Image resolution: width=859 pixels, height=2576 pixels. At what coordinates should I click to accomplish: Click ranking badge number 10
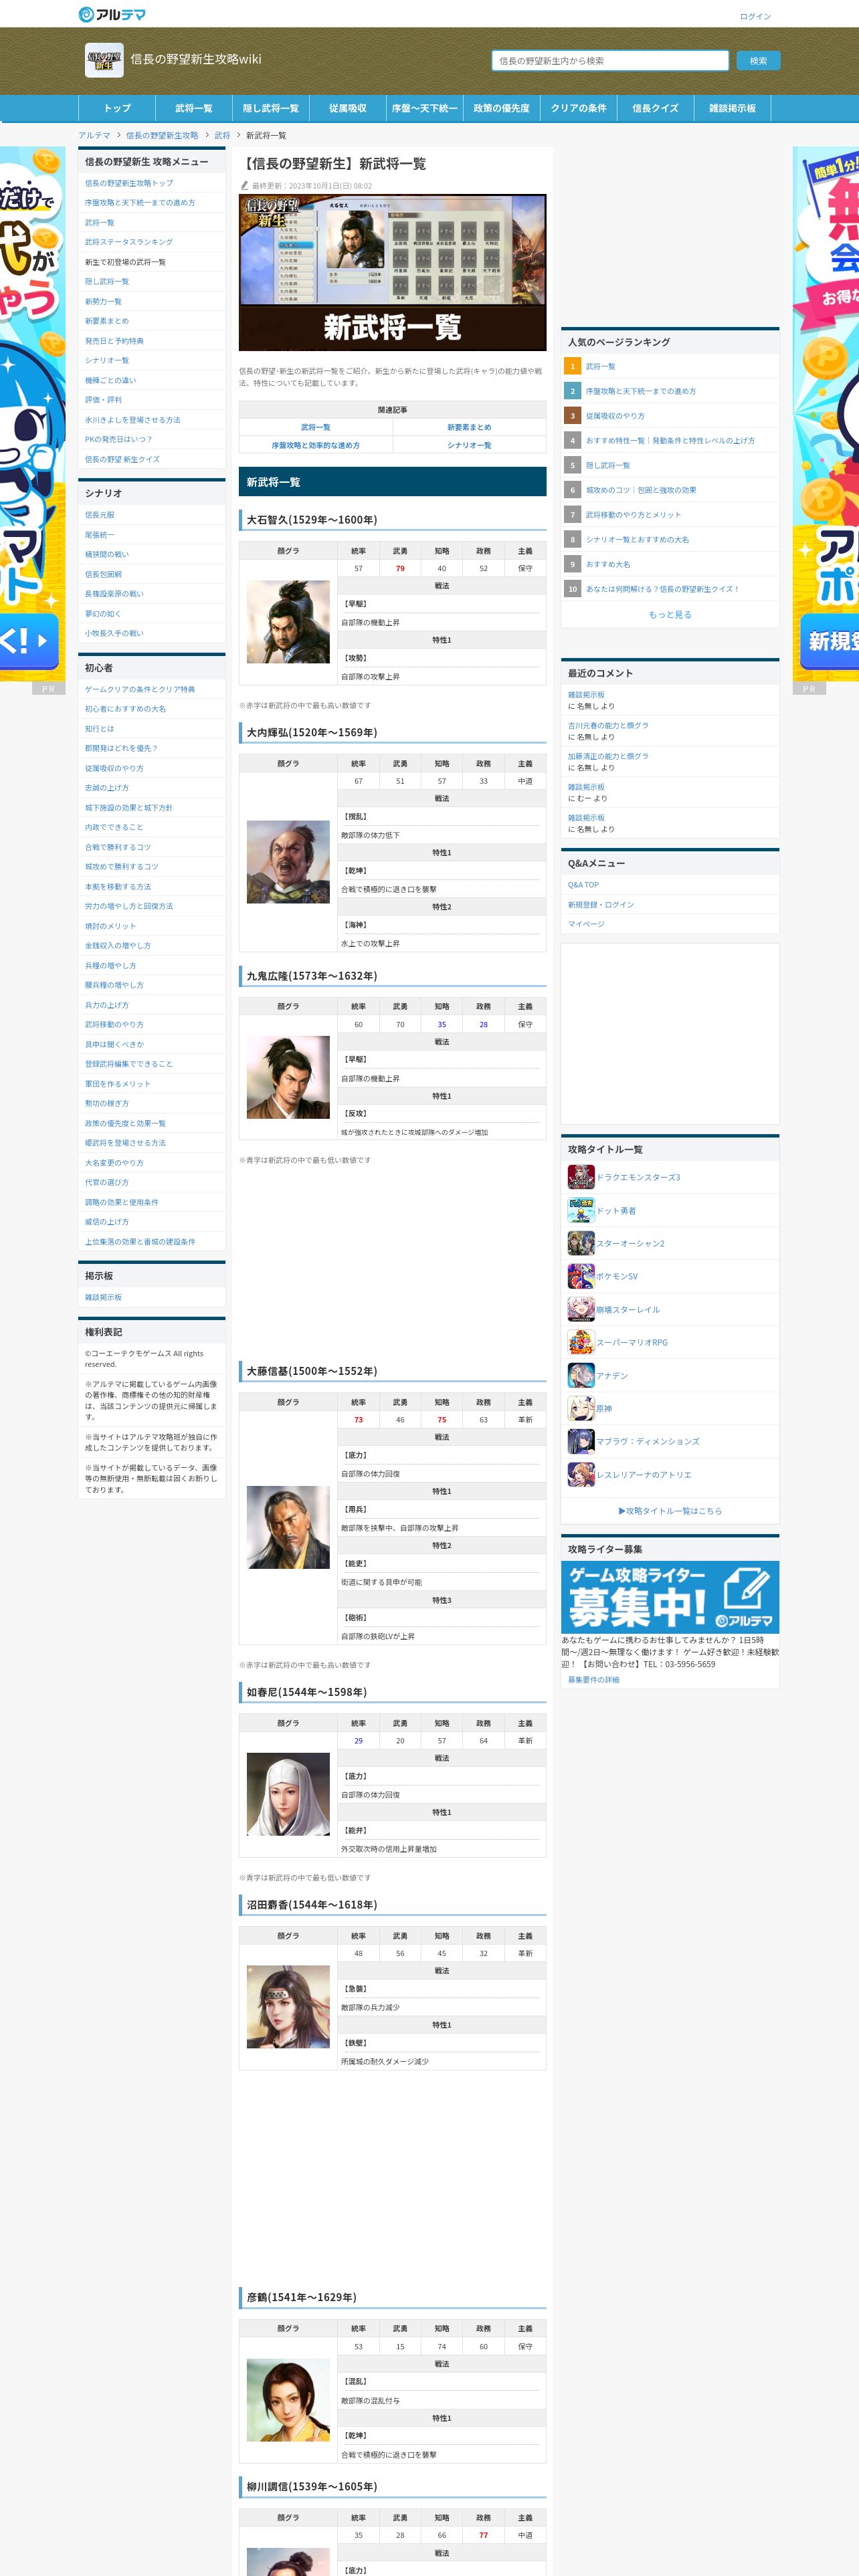pyautogui.click(x=573, y=589)
